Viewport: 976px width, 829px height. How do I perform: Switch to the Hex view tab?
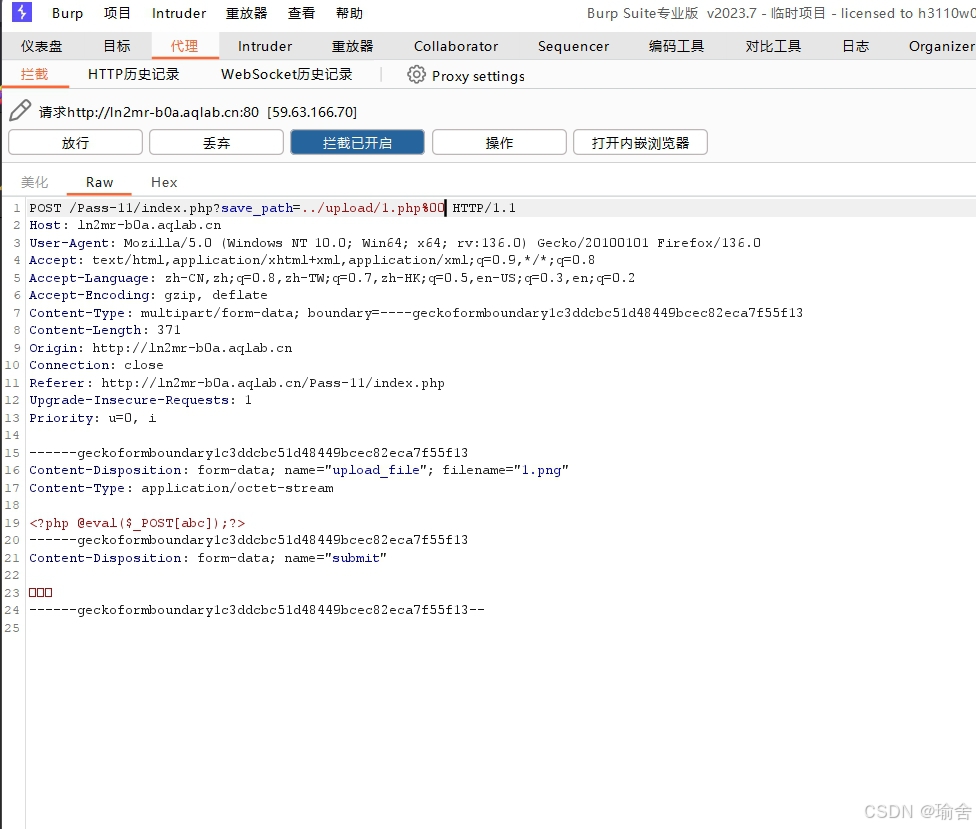pyautogui.click(x=164, y=182)
